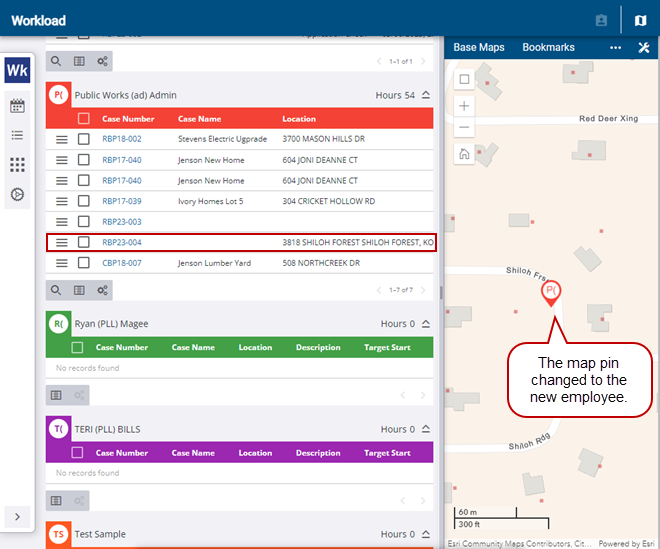Toggle Ryan Magee header checkbox

pos(77,347)
